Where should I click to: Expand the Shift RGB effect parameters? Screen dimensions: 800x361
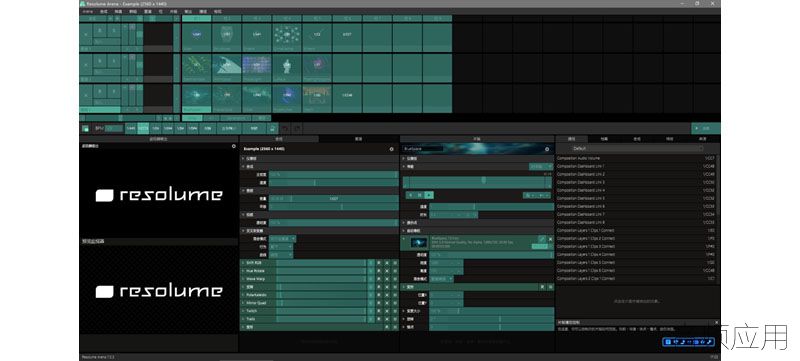pos(243,263)
